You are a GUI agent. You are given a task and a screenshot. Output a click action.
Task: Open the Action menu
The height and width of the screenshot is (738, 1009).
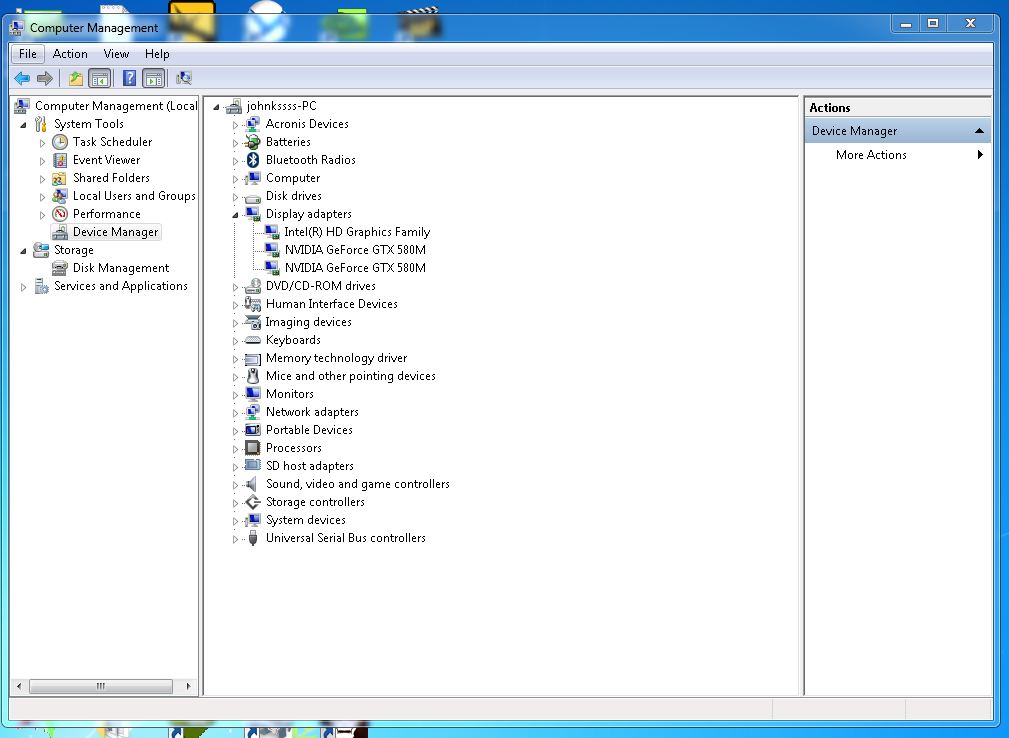pyautogui.click(x=70, y=54)
